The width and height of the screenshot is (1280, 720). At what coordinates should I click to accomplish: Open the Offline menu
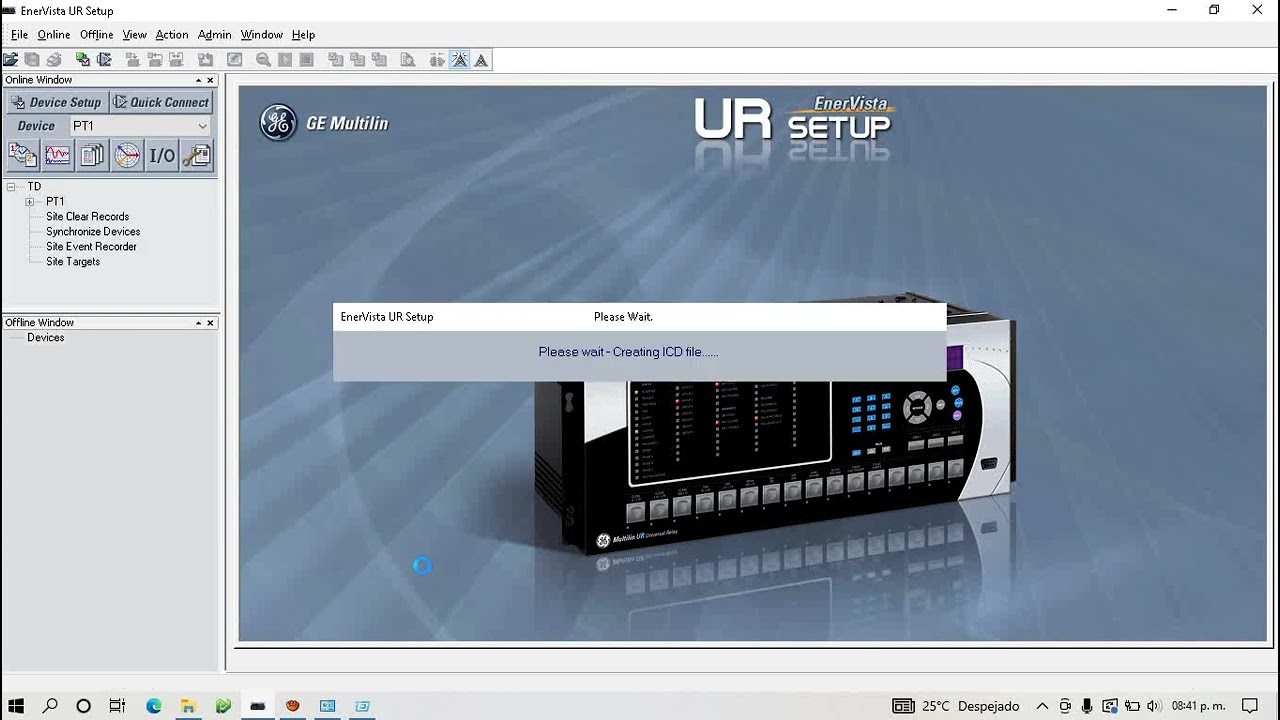(96, 34)
